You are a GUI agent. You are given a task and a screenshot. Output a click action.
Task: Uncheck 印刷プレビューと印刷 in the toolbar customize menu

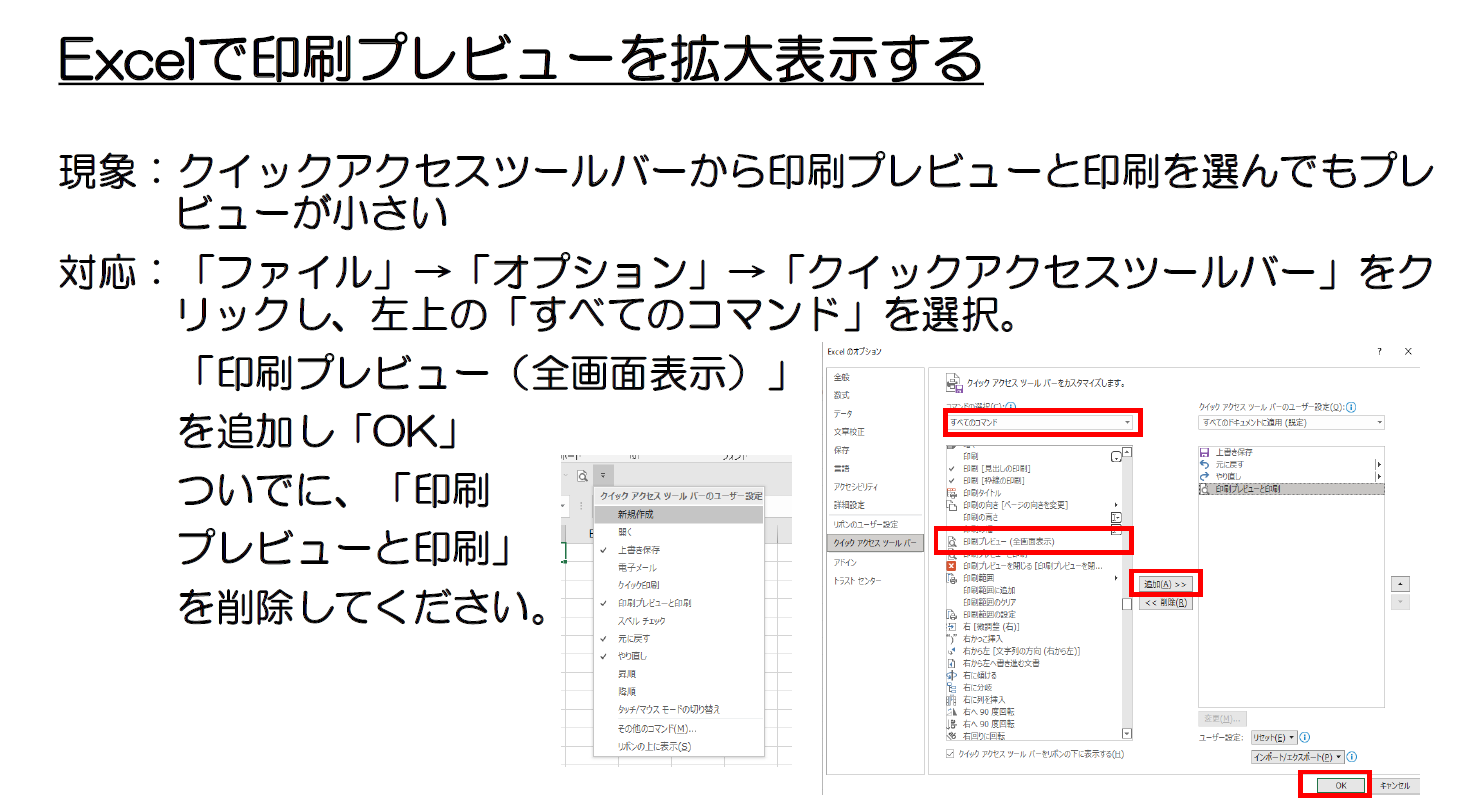point(604,603)
